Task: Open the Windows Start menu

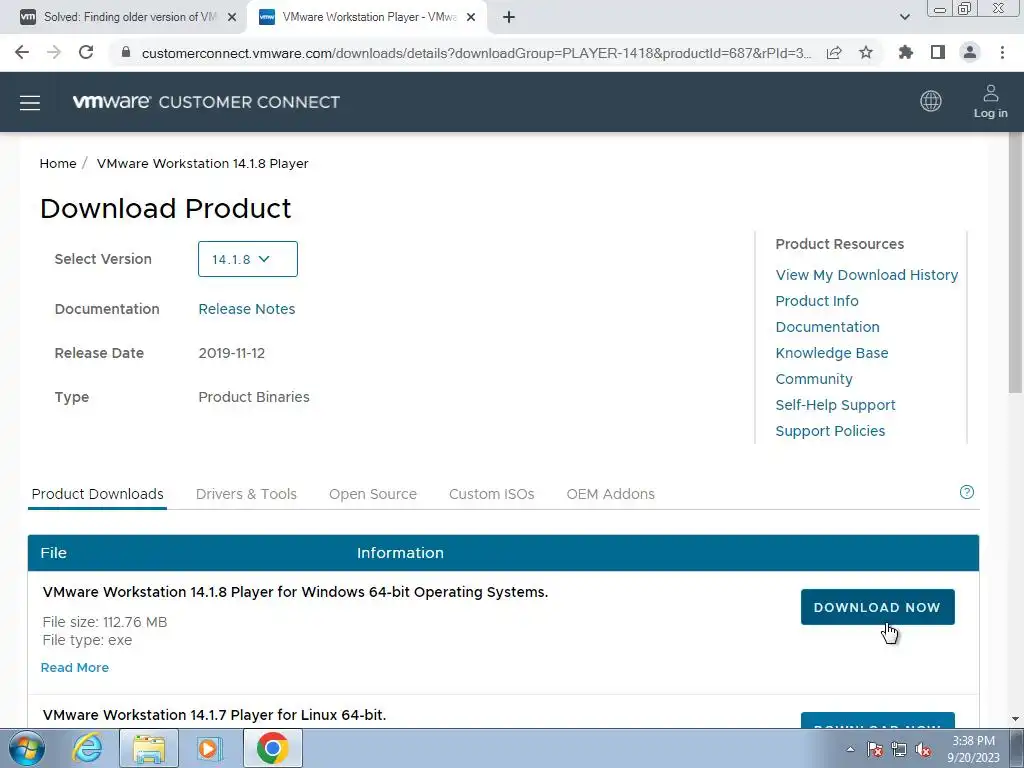Action: pyautogui.click(x=27, y=748)
